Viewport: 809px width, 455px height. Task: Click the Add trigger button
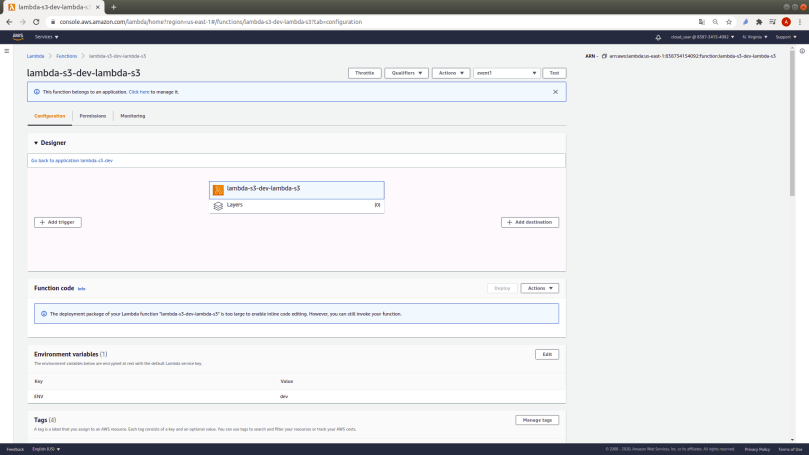[x=58, y=222]
